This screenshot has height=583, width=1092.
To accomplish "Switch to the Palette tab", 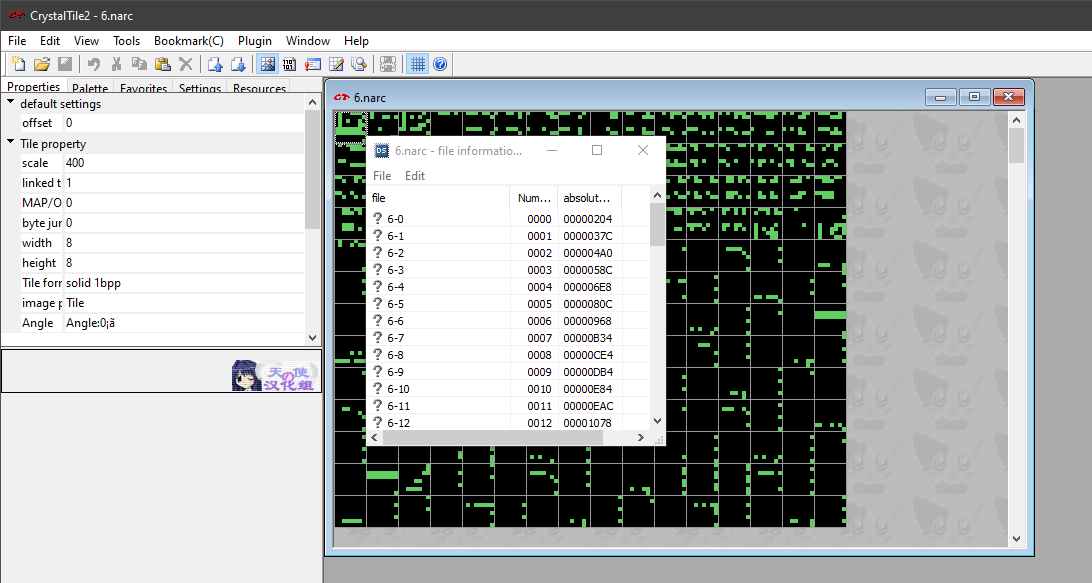I will pos(90,89).
